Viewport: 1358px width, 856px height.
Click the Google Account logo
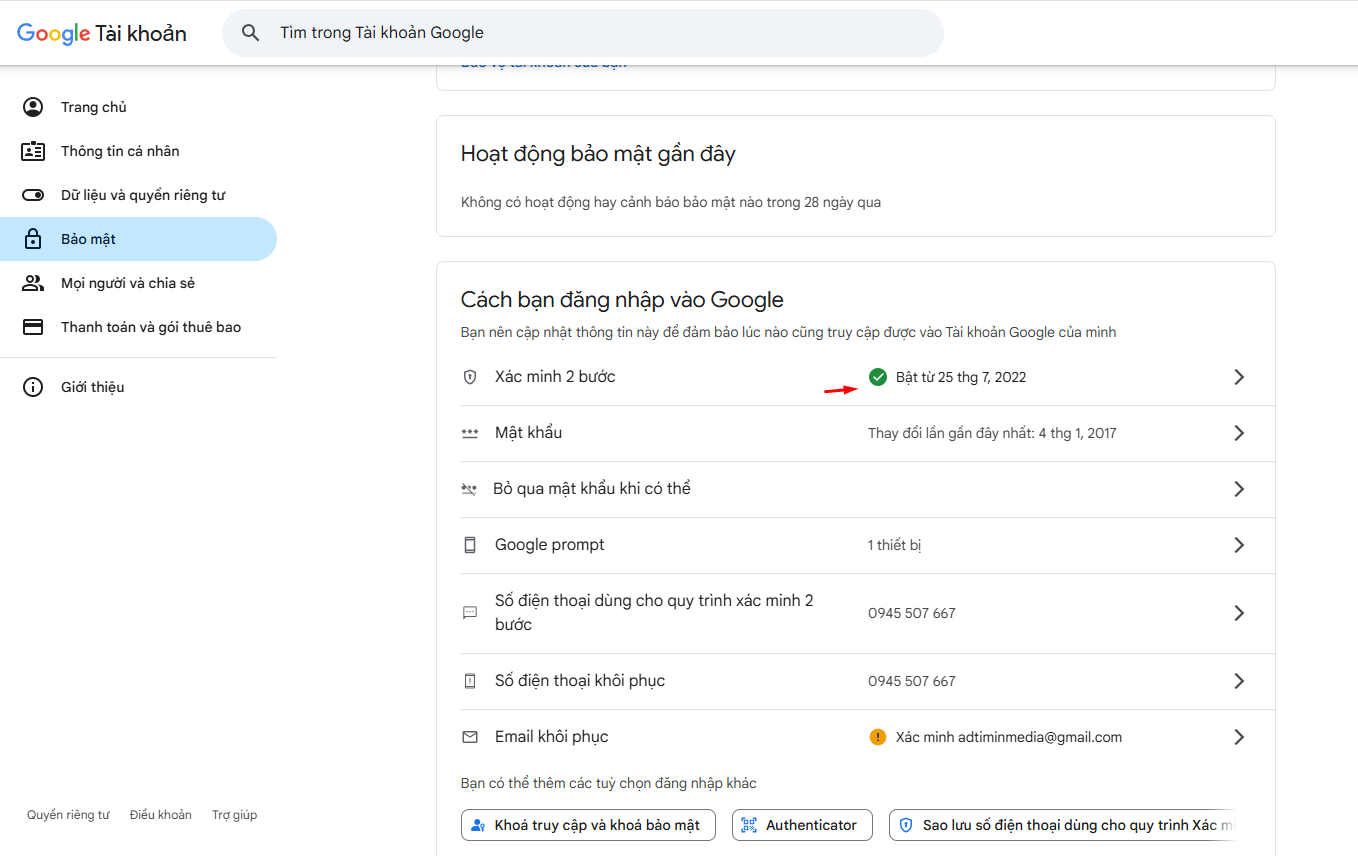click(x=101, y=33)
